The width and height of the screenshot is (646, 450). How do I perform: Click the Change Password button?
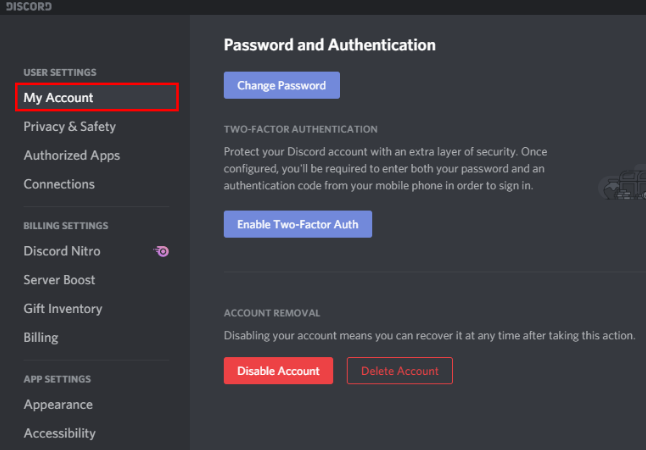point(282,85)
